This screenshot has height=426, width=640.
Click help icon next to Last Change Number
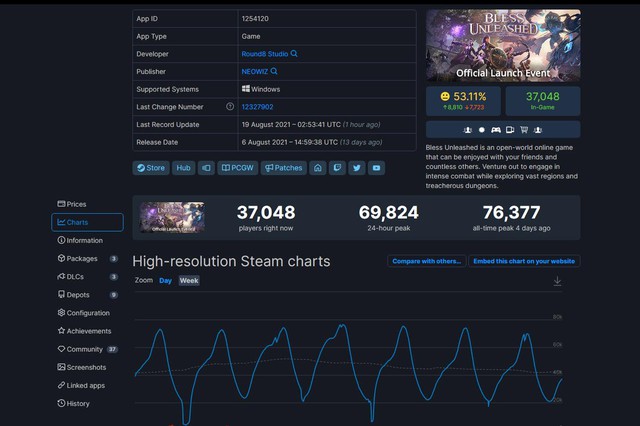(x=230, y=106)
